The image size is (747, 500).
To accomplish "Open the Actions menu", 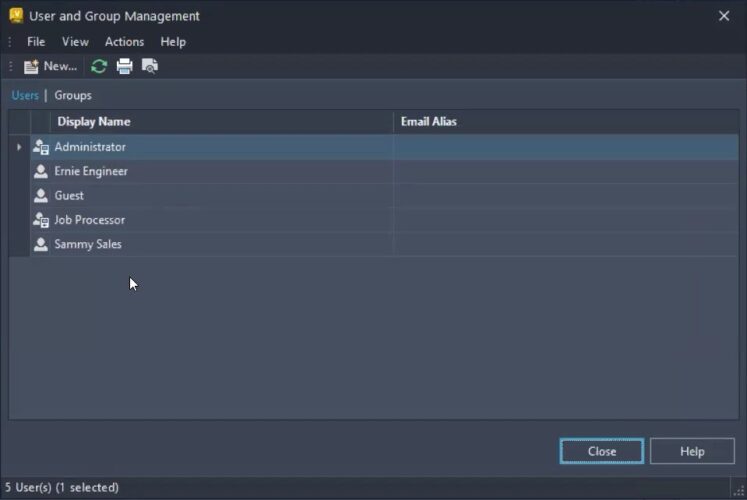I will pyautogui.click(x=124, y=42).
